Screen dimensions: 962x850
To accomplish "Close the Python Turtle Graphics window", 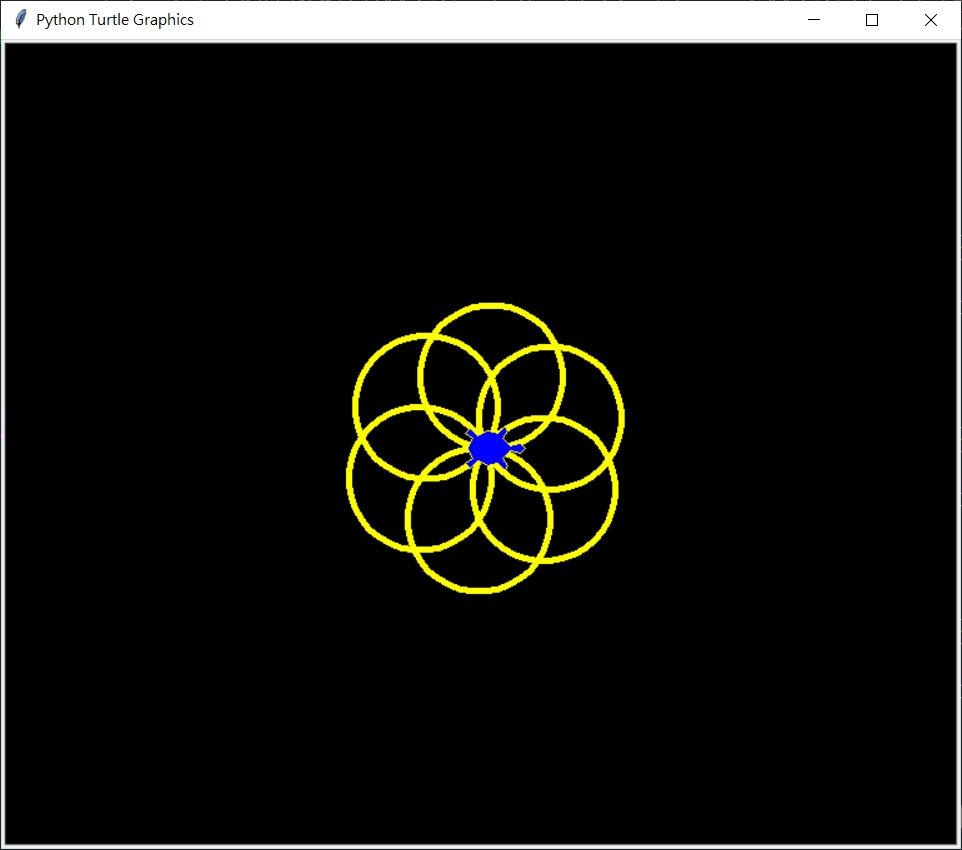I will point(931,20).
